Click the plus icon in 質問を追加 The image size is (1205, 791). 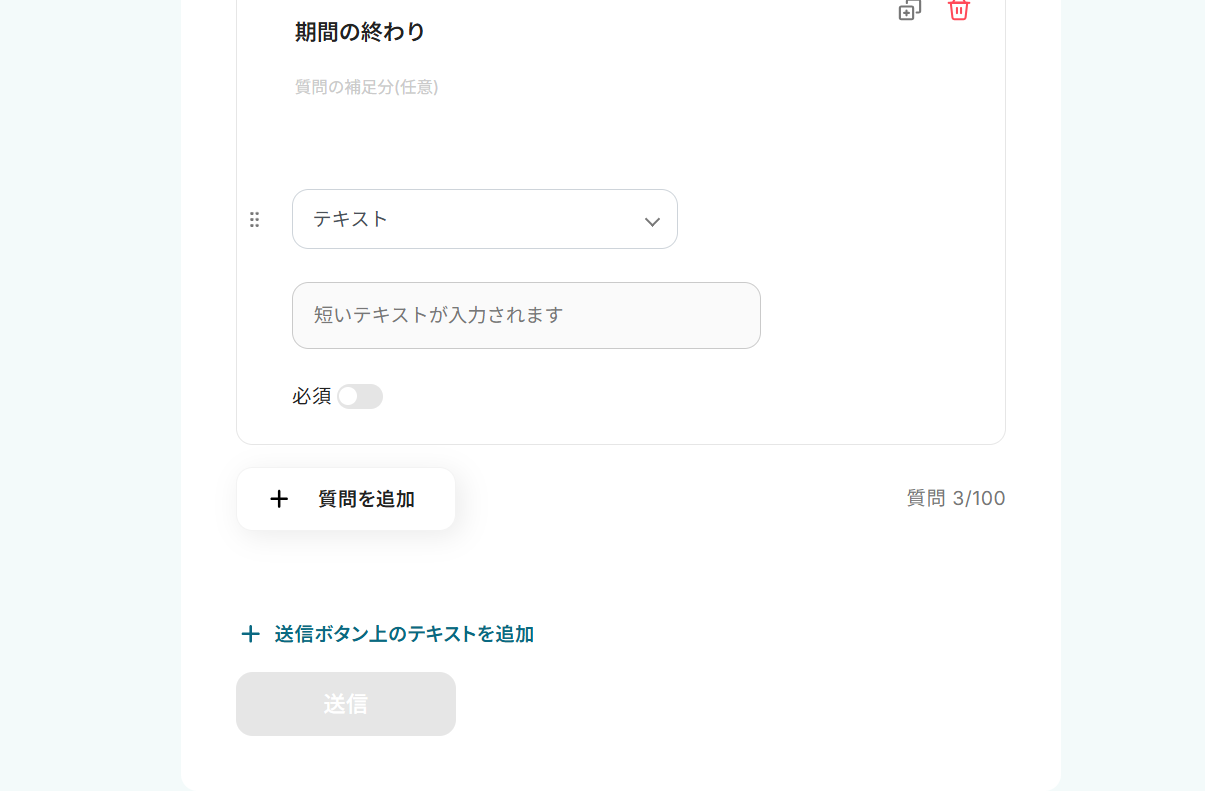click(279, 499)
